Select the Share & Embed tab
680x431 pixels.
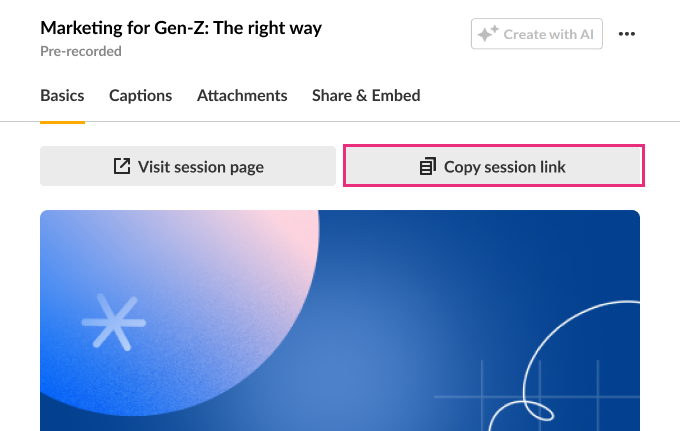[x=366, y=96]
